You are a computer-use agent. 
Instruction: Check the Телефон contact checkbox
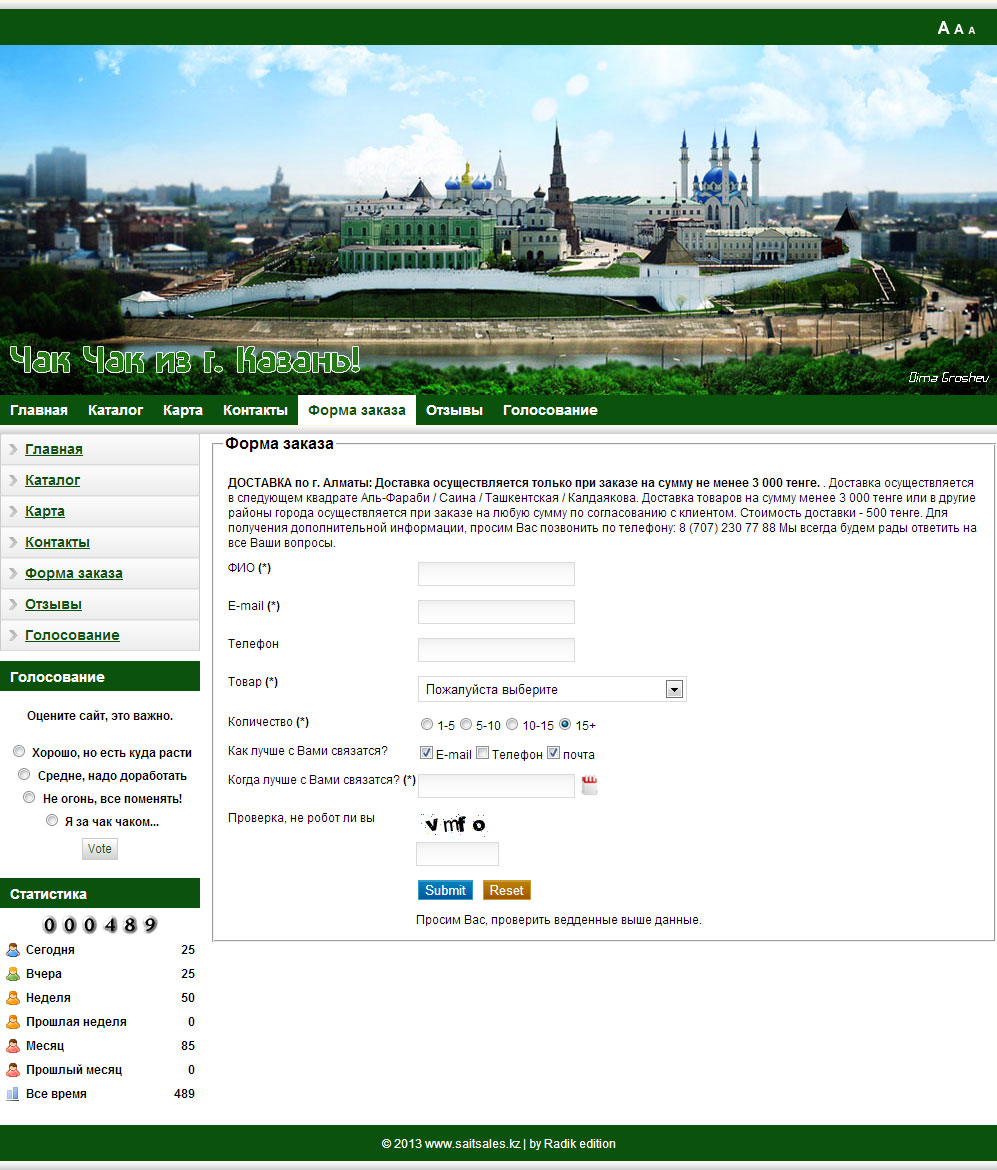point(482,753)
